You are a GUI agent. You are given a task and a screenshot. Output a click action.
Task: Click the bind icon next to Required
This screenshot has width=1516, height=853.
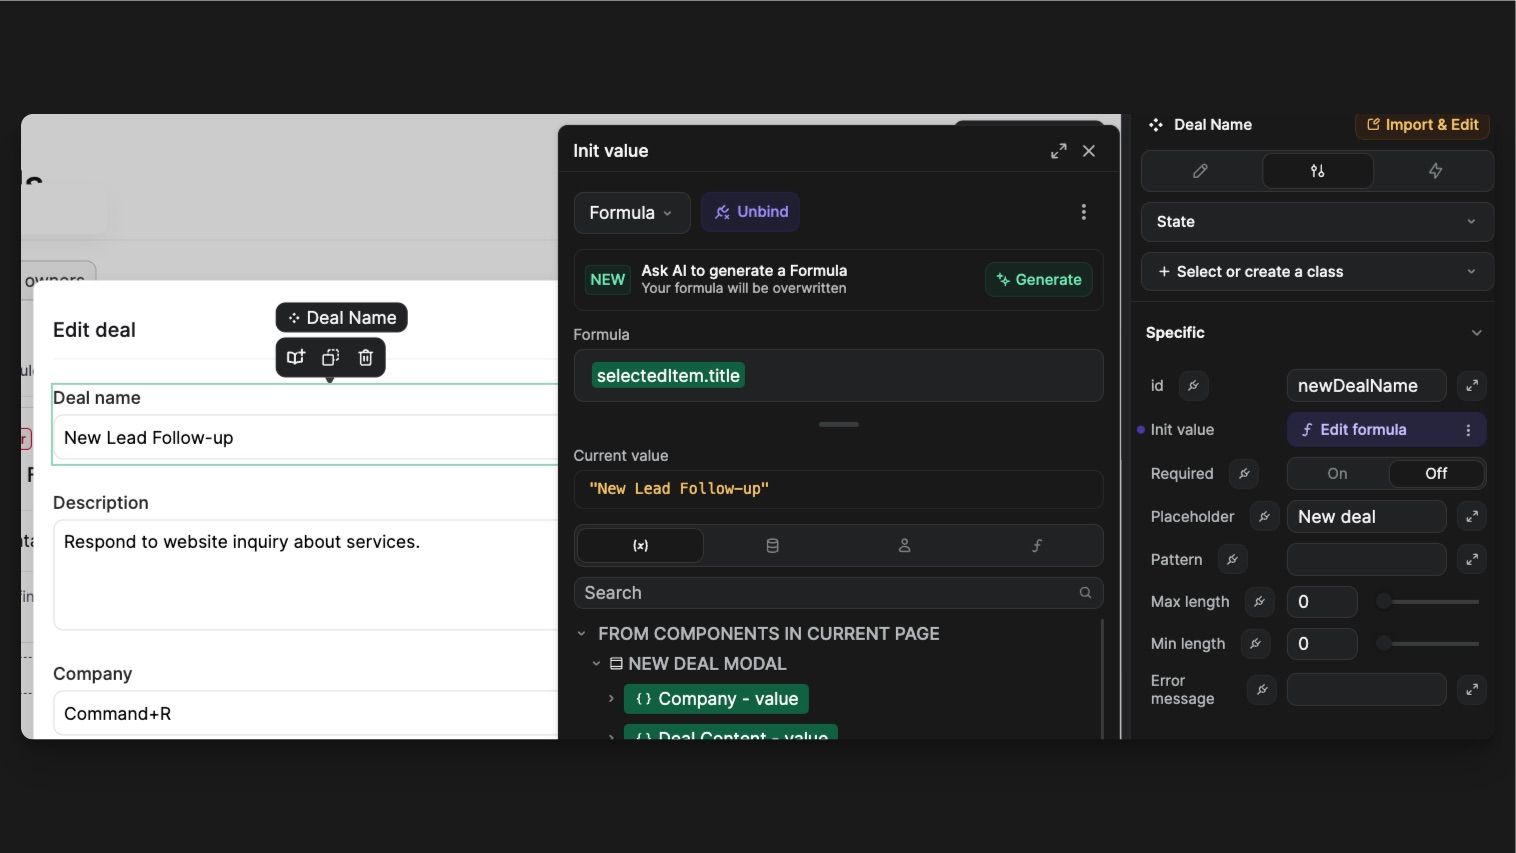click(1244, 473)
